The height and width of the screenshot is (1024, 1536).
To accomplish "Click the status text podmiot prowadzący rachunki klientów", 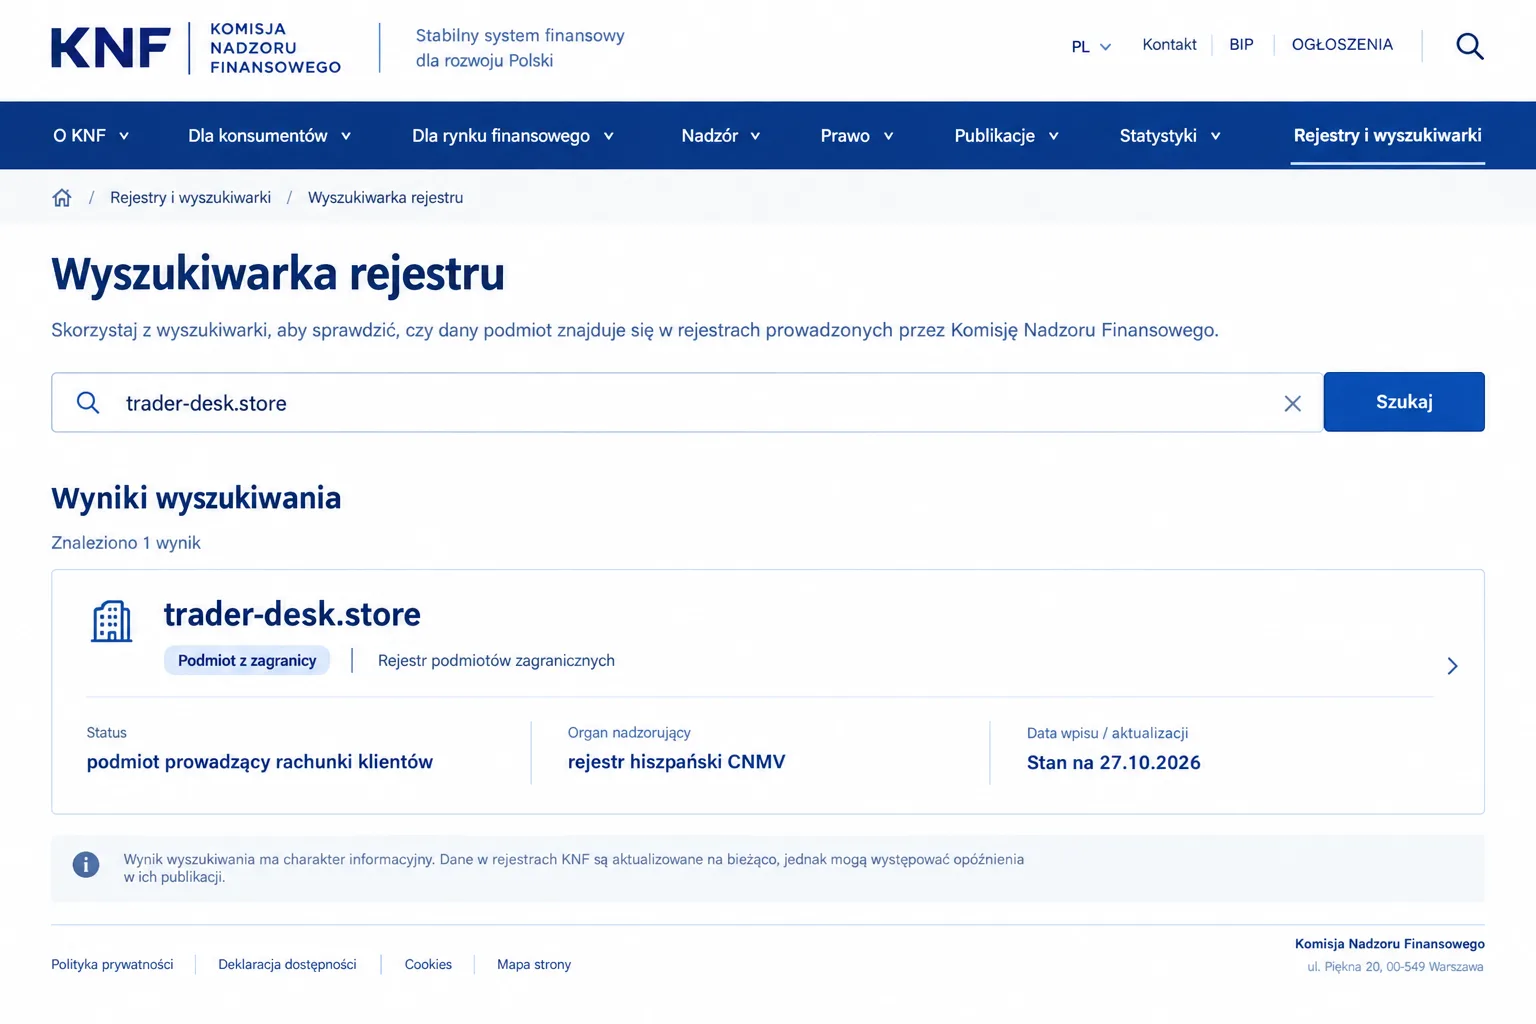I will tap(260, 762).
